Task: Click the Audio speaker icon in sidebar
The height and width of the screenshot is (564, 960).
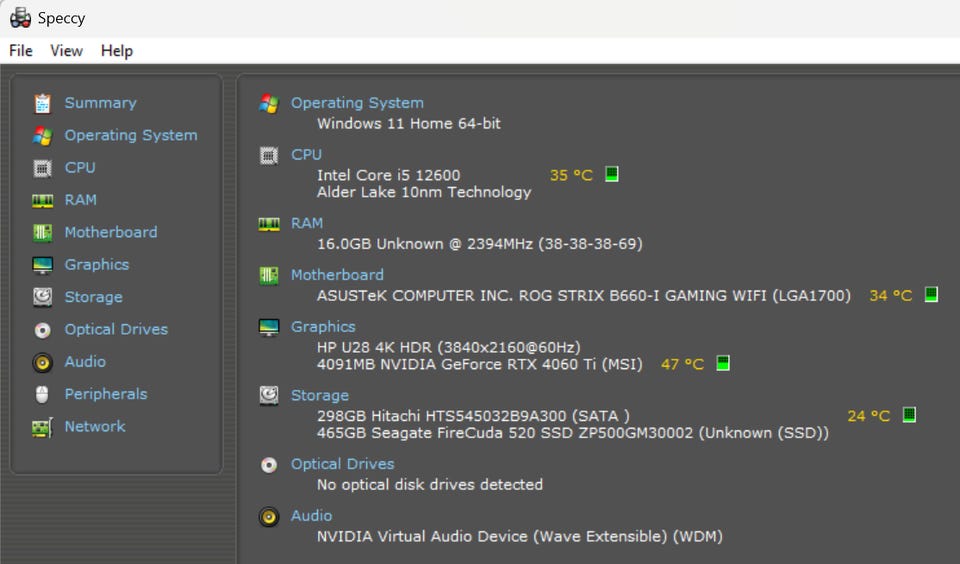Action: pyautogui.click(x=42, y=363)
